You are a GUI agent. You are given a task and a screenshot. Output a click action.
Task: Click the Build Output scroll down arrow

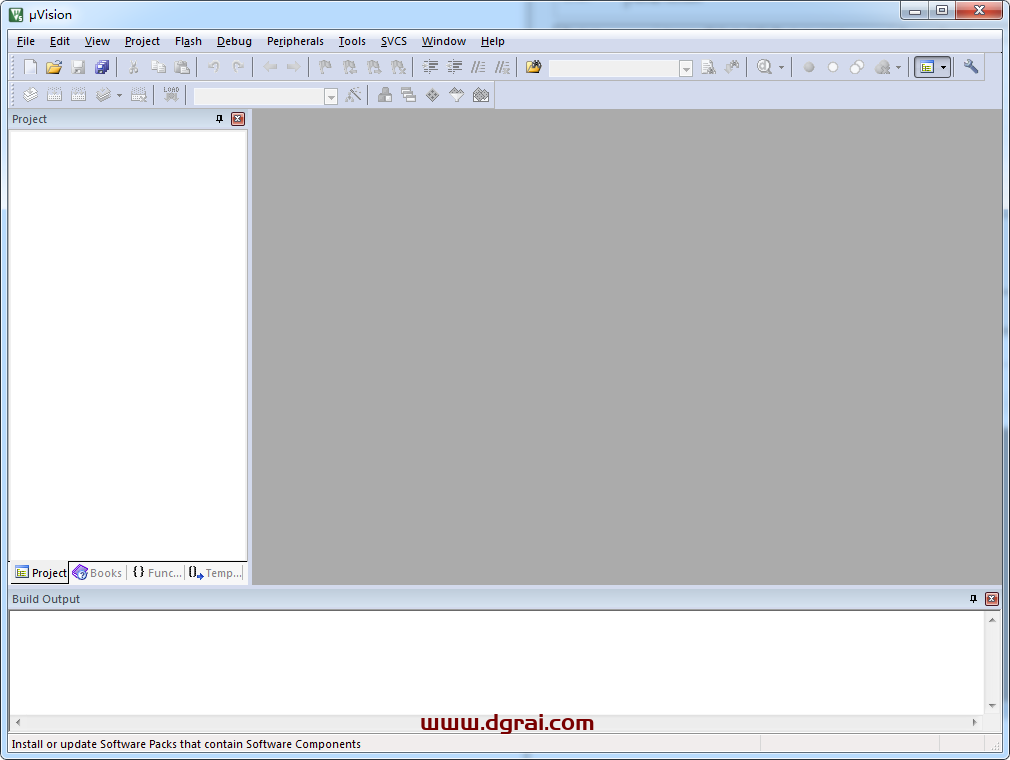pyautogui.click(x=992, y=706)
